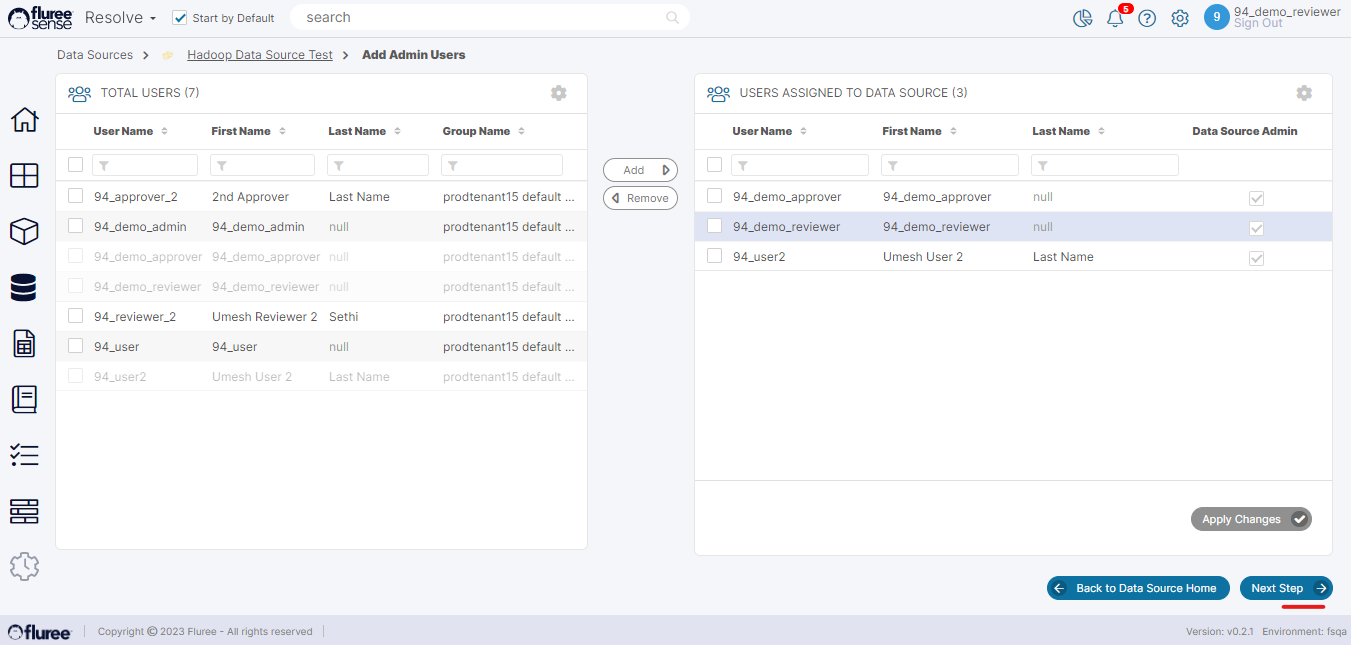Screen dimensions: 1351x645
Task: Open the checklist icon in sidebar
Action: [24, 456]
